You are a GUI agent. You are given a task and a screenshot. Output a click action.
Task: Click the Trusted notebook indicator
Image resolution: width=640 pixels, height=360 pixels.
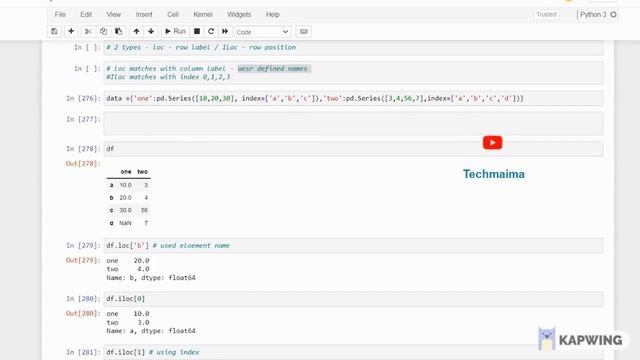(546, 14)
